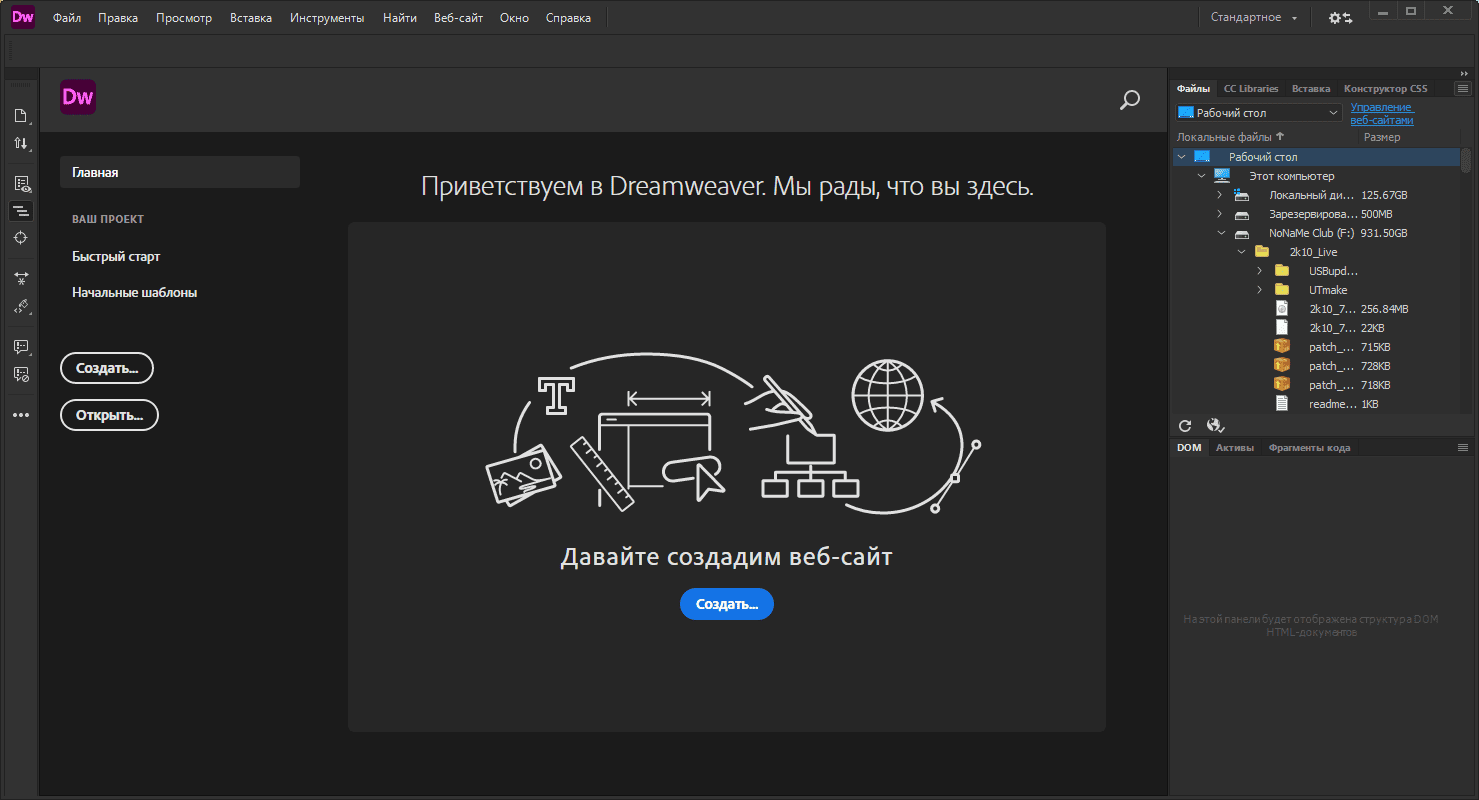Open Управление веб-сайтами link
Screen dimensions: 1479x800
coord(1382,113)
